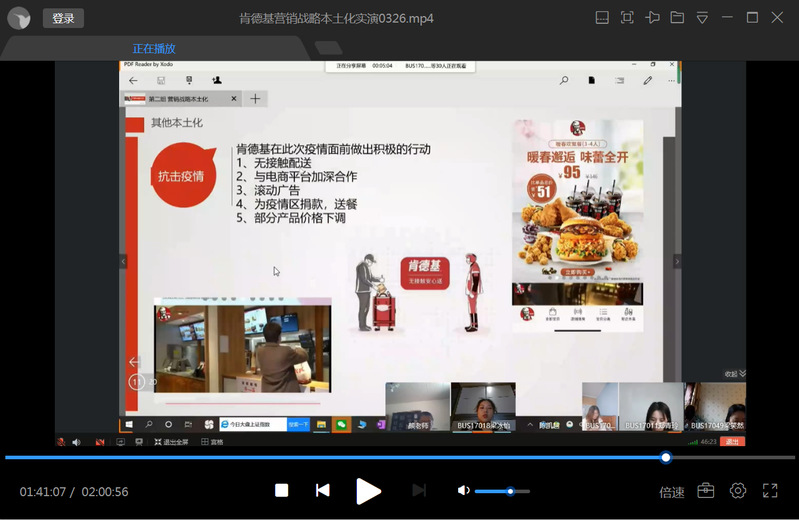
Task: Enter fullscreen with the expand icon
Action: pos(770,490)
